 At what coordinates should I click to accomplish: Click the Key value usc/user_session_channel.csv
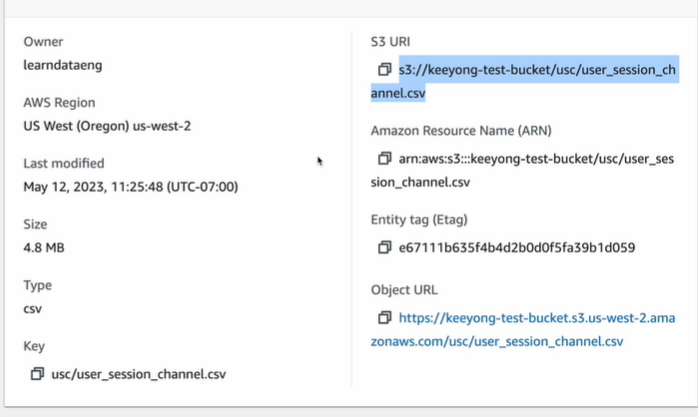(138, 374)
